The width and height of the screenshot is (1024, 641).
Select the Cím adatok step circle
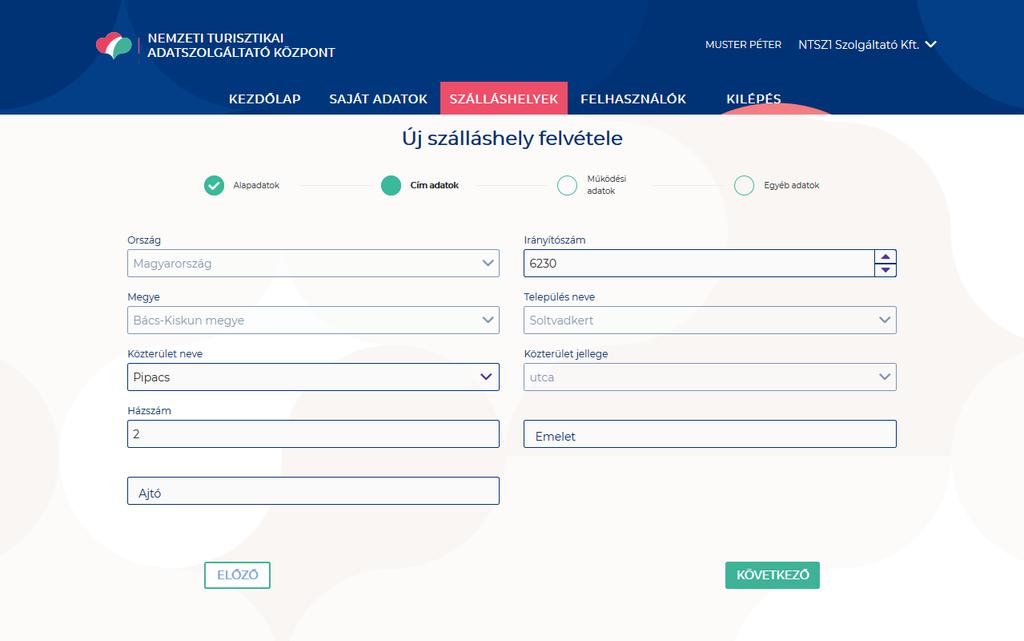pos(391,185)
